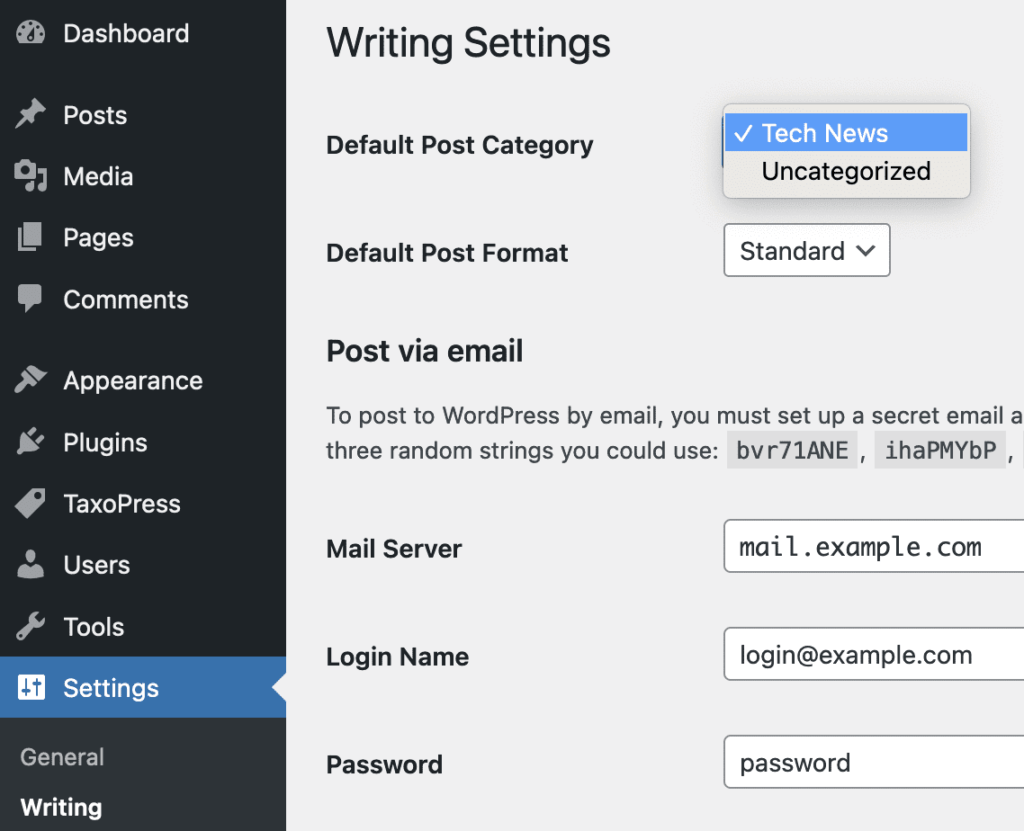Screen dimensions: 1024x831
Task: Click the Password input field
Action: click(x=874, y=762)
